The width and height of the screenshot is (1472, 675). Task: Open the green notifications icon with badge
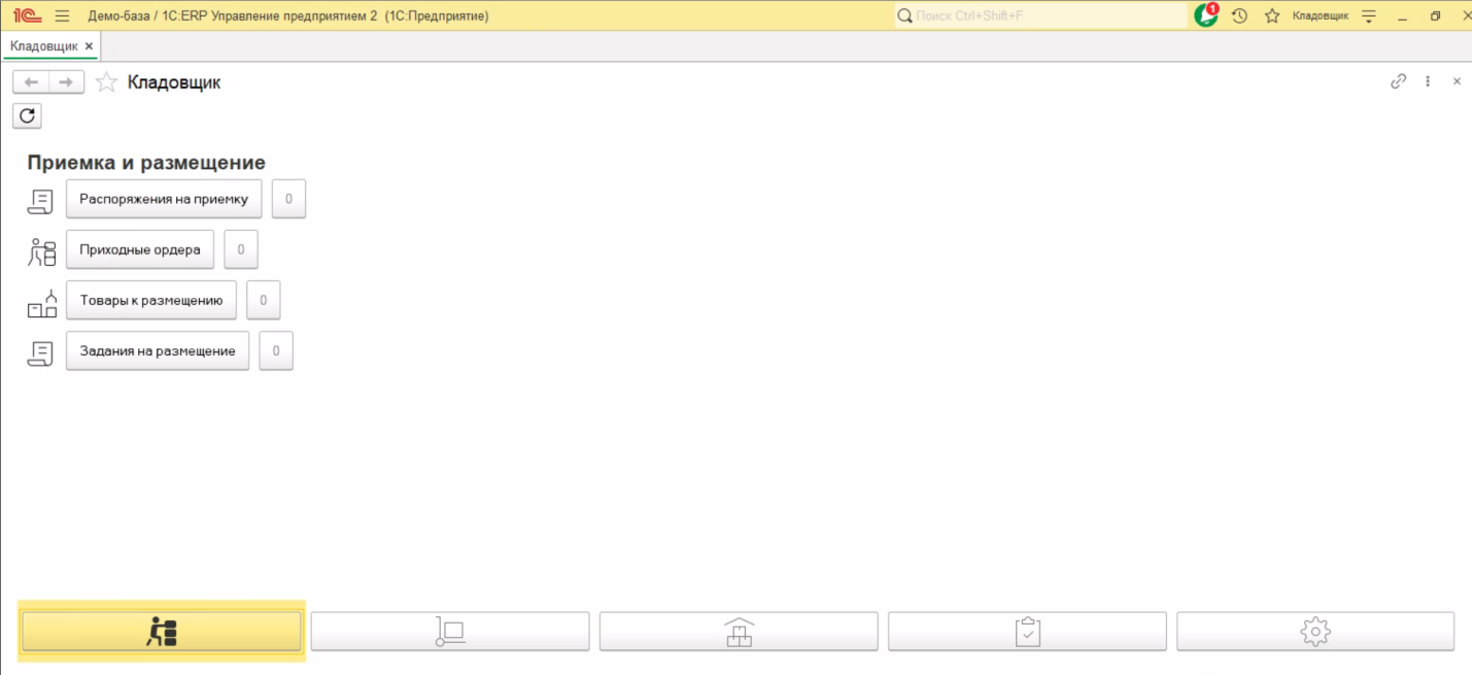click(x=1206, y=16)
